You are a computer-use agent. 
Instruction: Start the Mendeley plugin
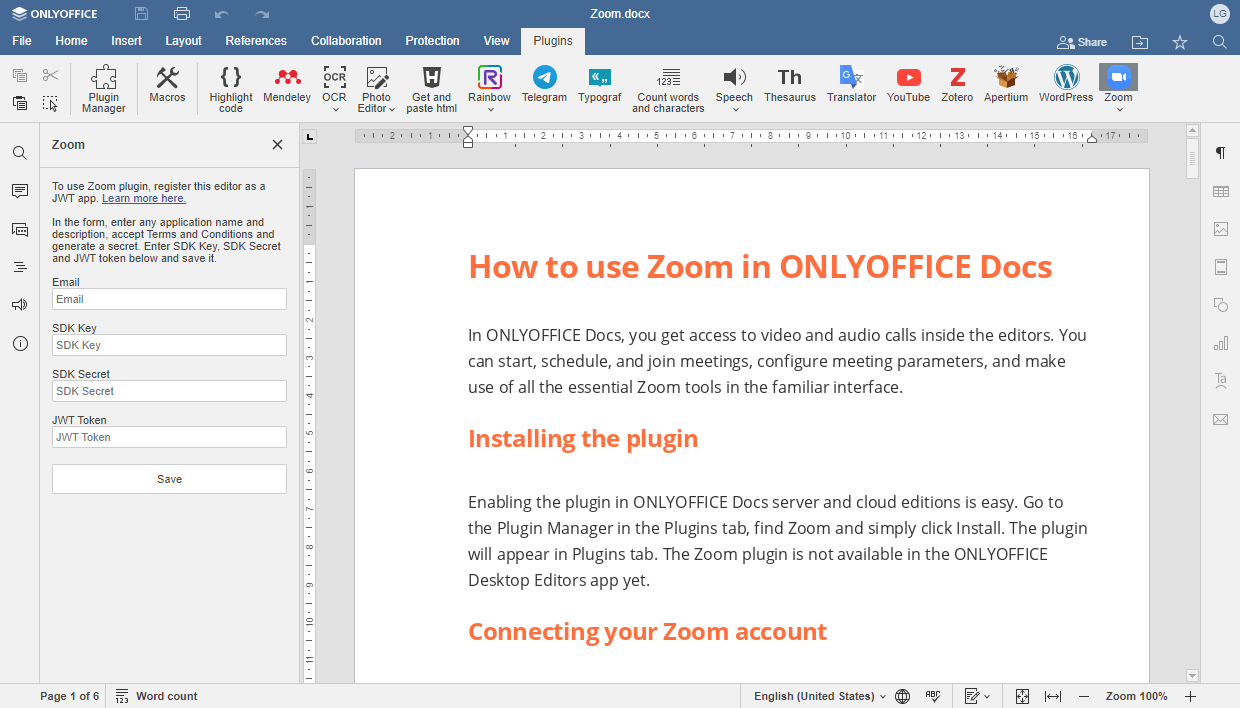click(x=287, y=84)
